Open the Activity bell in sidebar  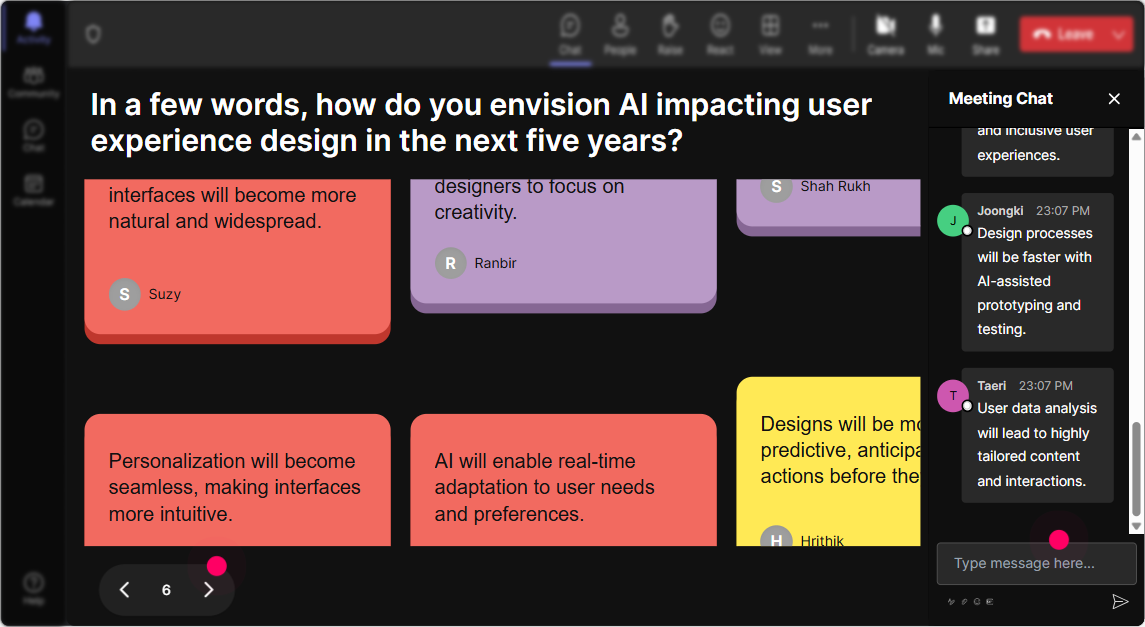point(34,28)
